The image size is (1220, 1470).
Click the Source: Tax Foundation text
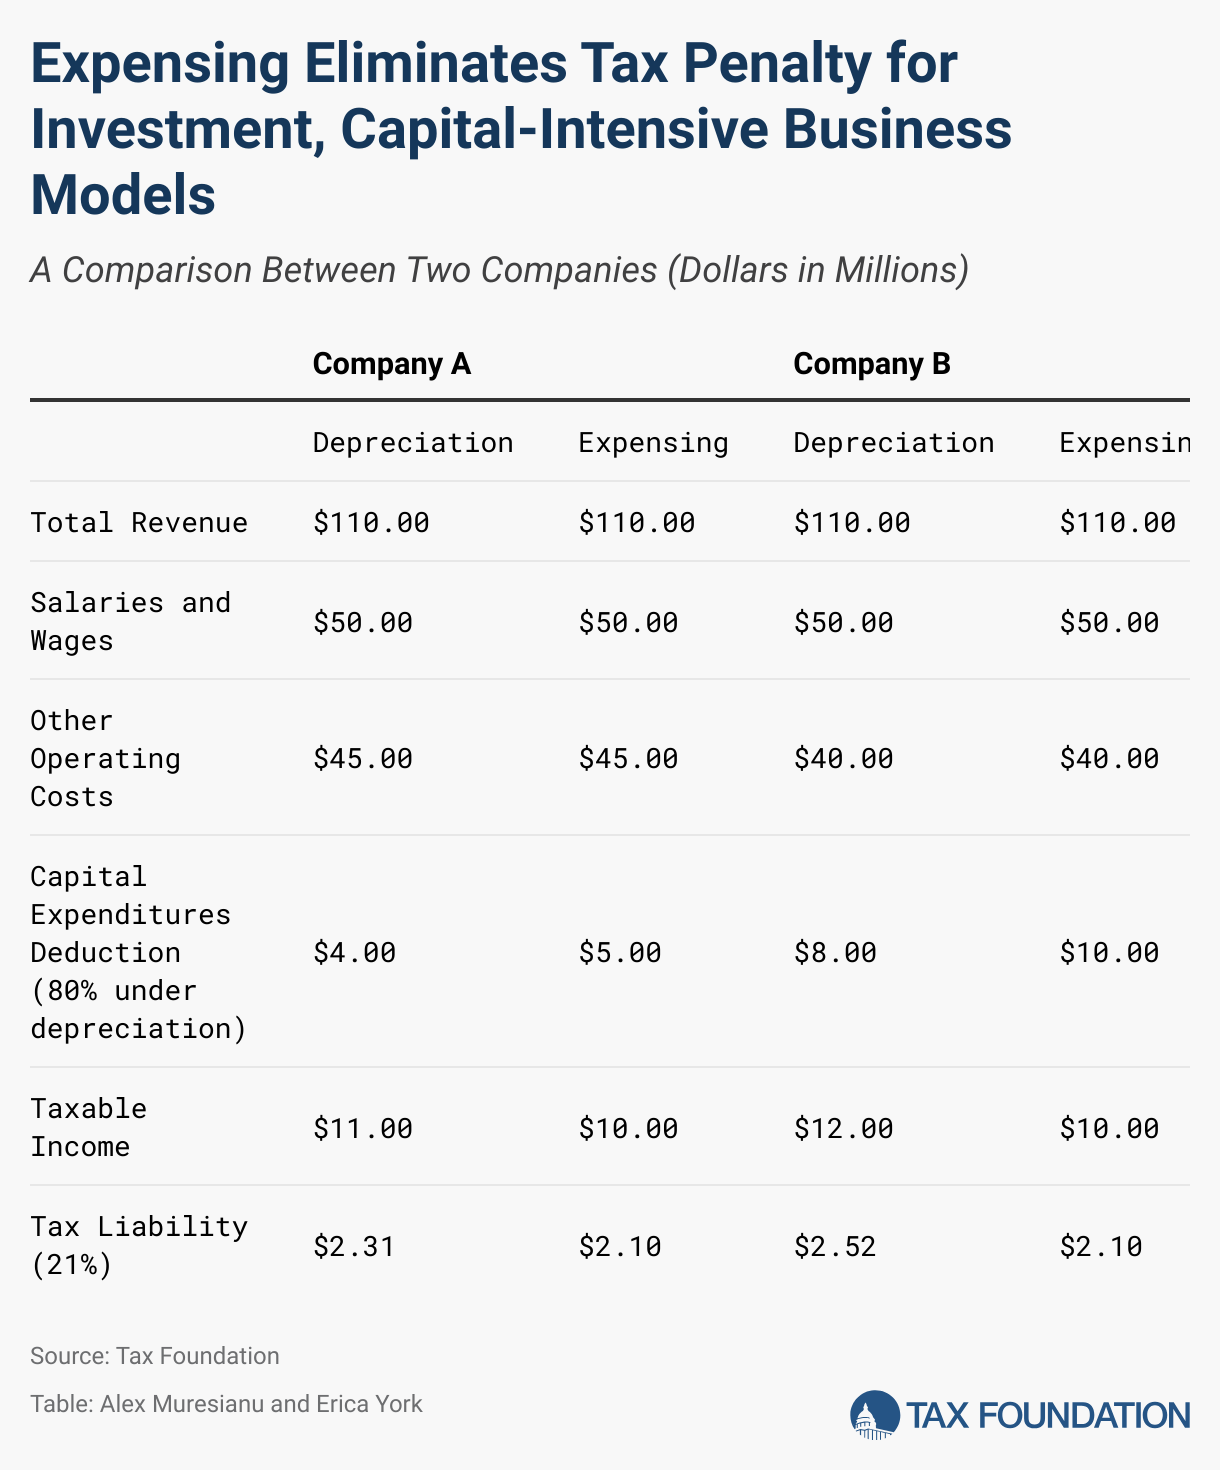(155, 1356)
